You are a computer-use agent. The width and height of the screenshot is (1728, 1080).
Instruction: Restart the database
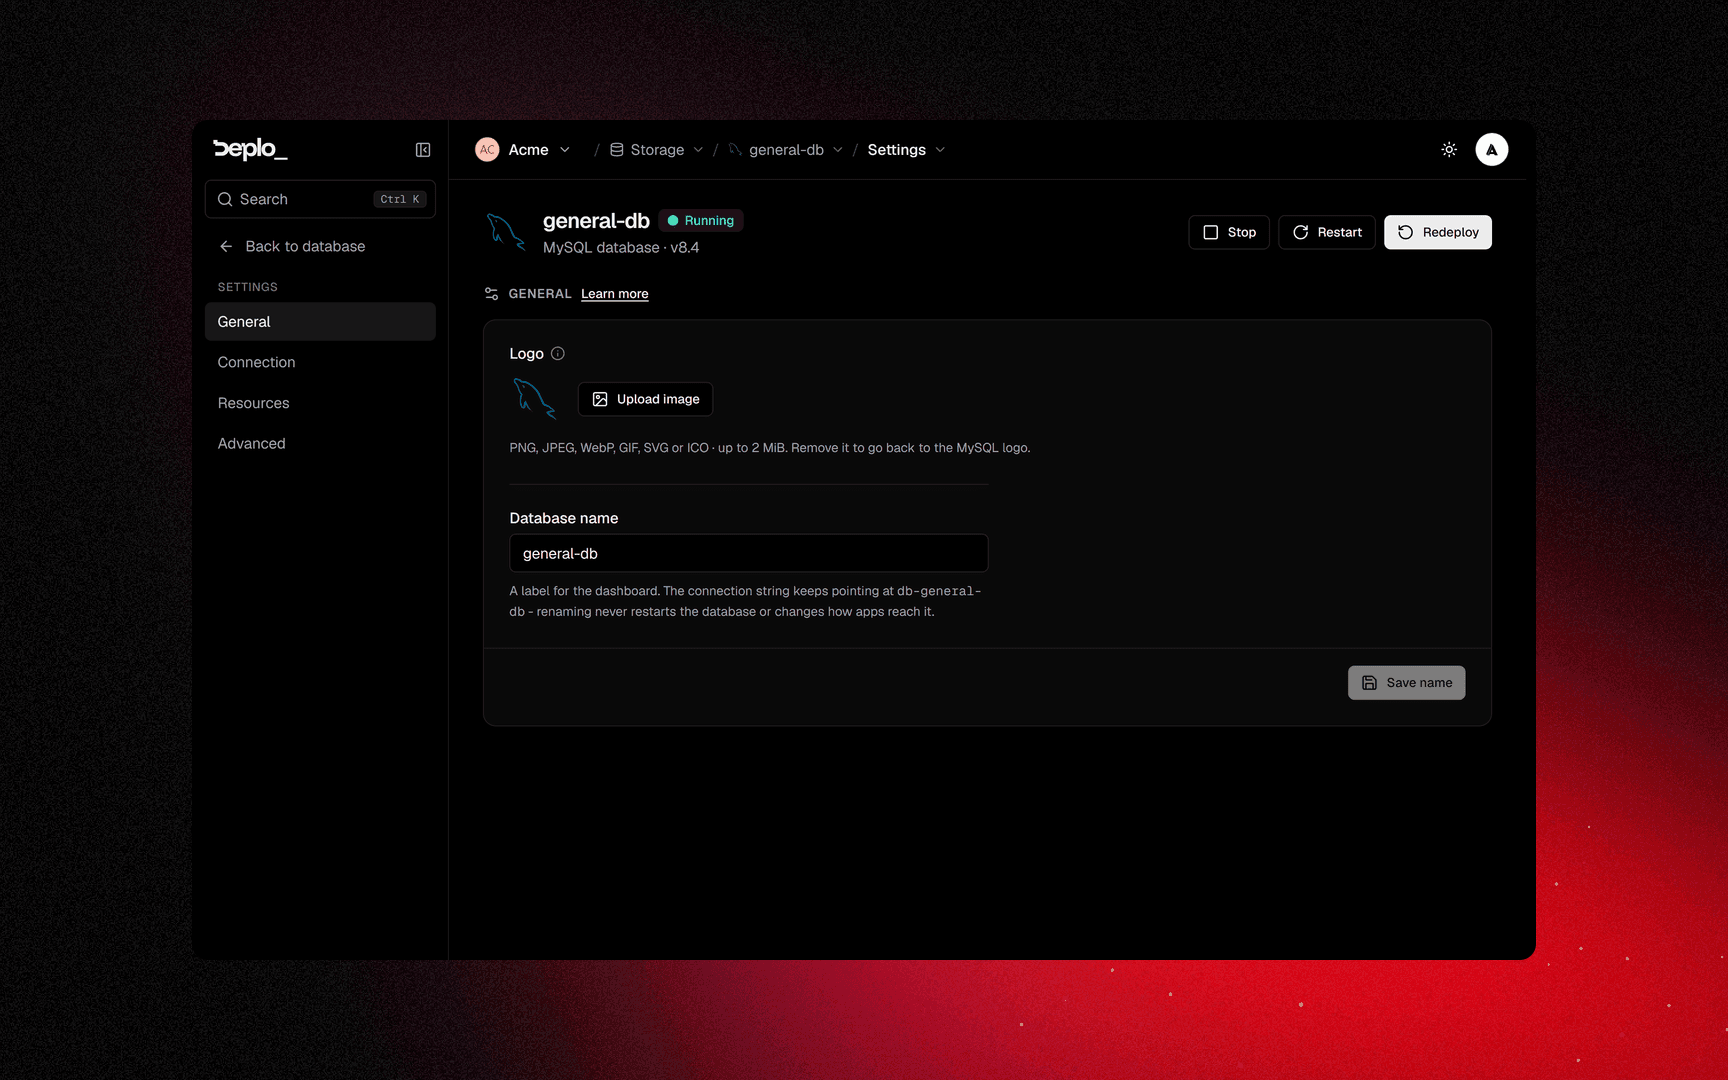[x=1327, y=232]
